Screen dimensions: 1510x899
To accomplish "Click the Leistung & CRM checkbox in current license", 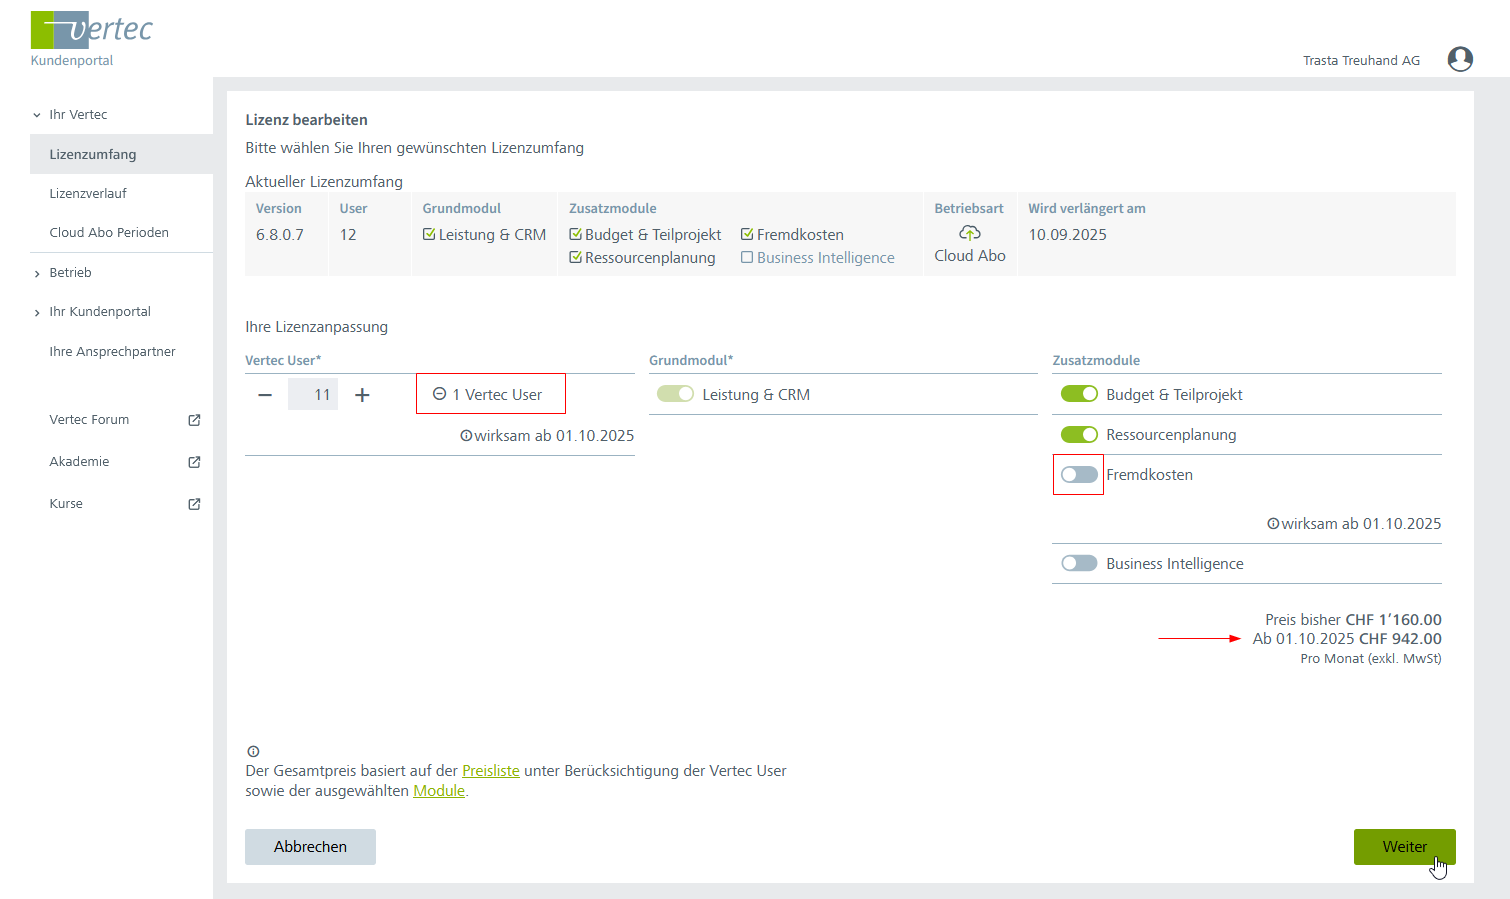I will 429,234.
